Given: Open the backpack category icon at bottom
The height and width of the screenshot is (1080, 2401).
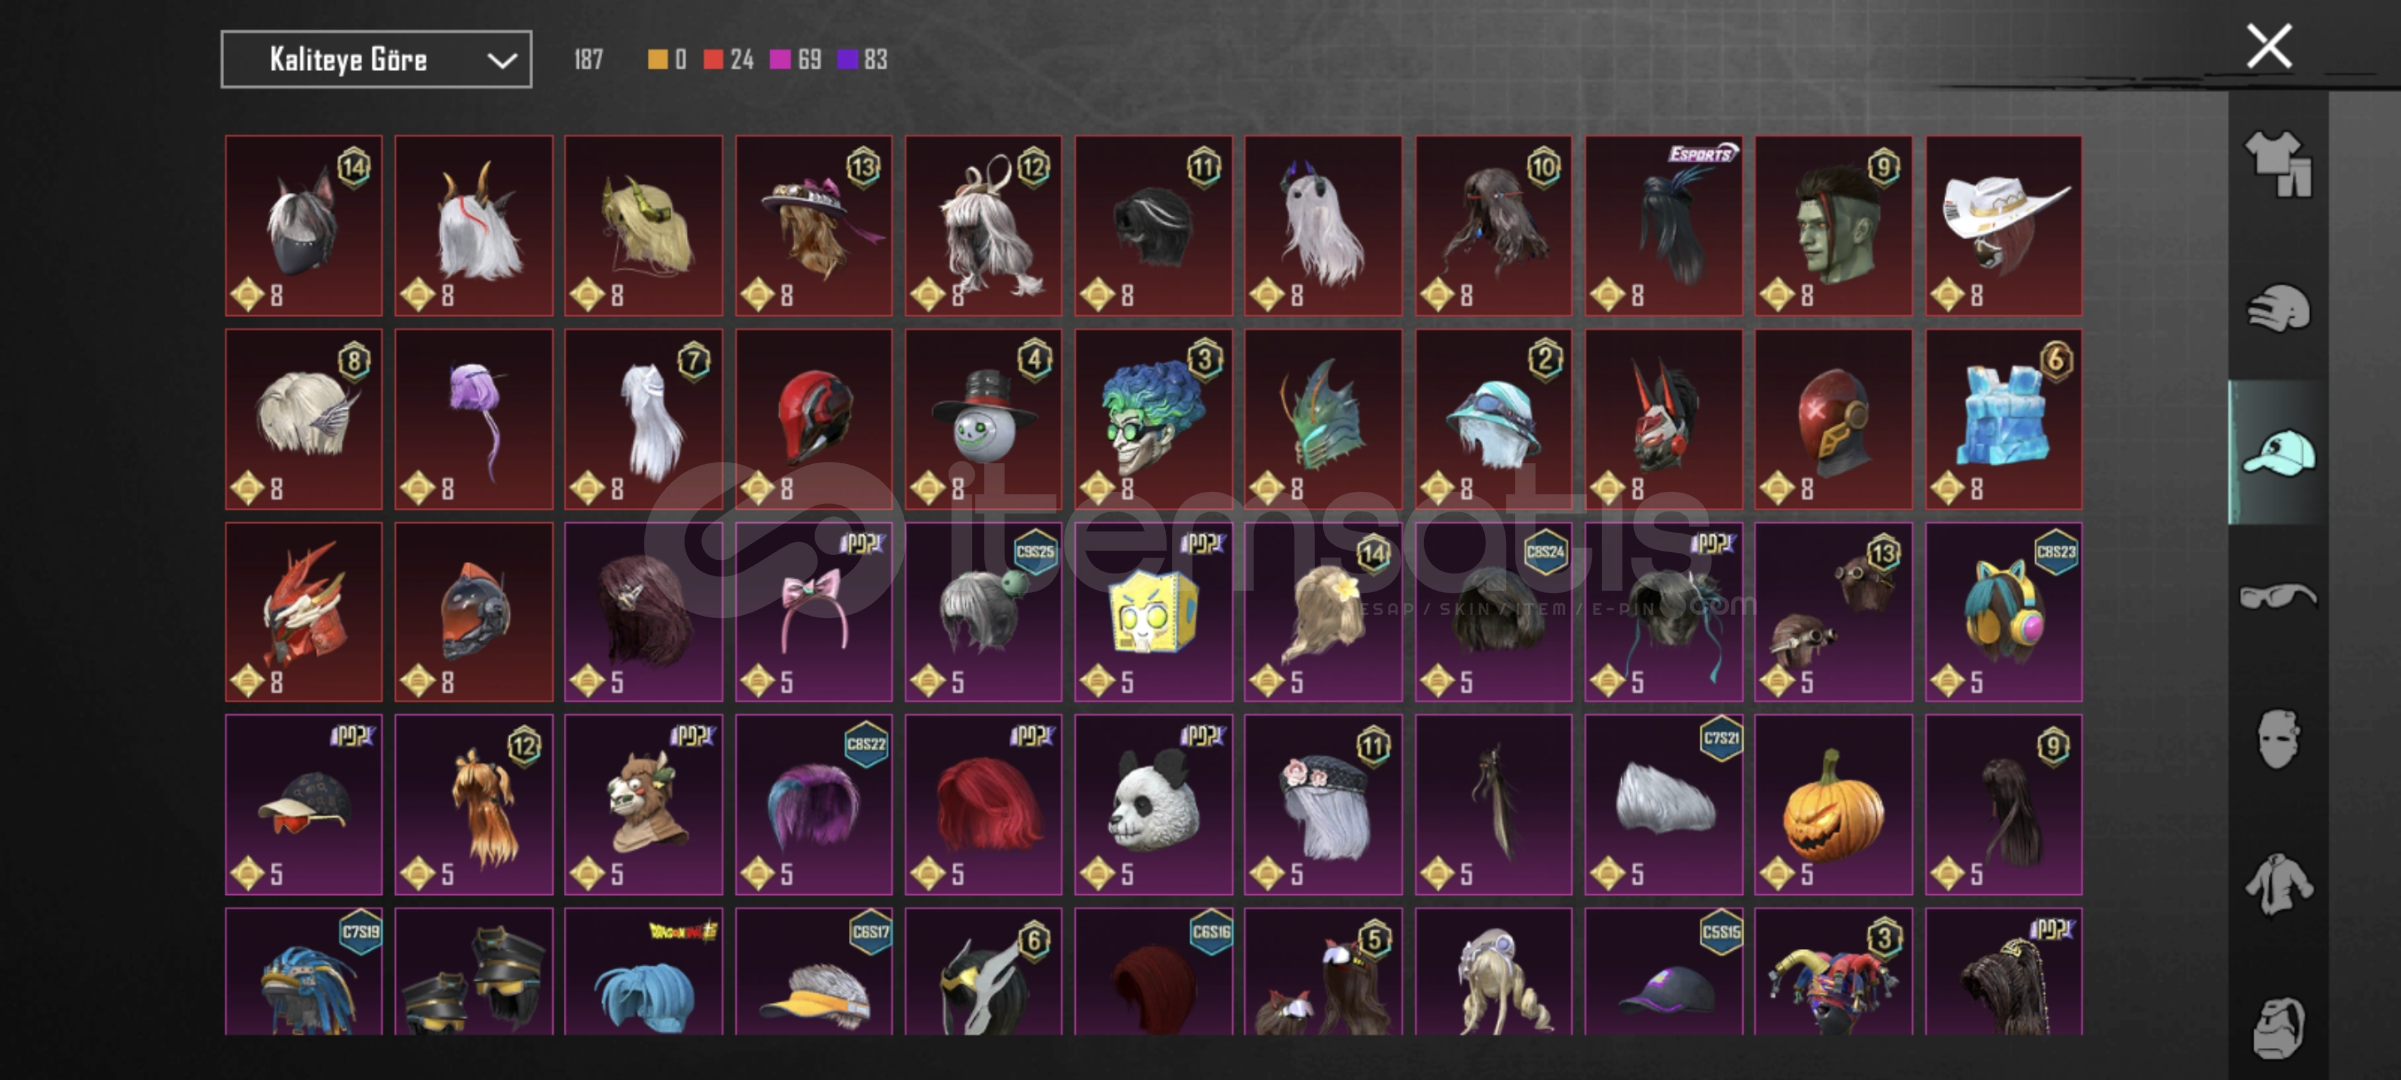Looking at the screenshot, I should click(x=2278, y=1028).
